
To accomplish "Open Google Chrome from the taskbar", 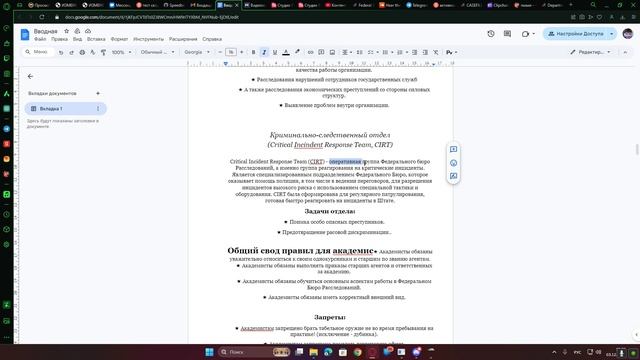I will point(358,352).
